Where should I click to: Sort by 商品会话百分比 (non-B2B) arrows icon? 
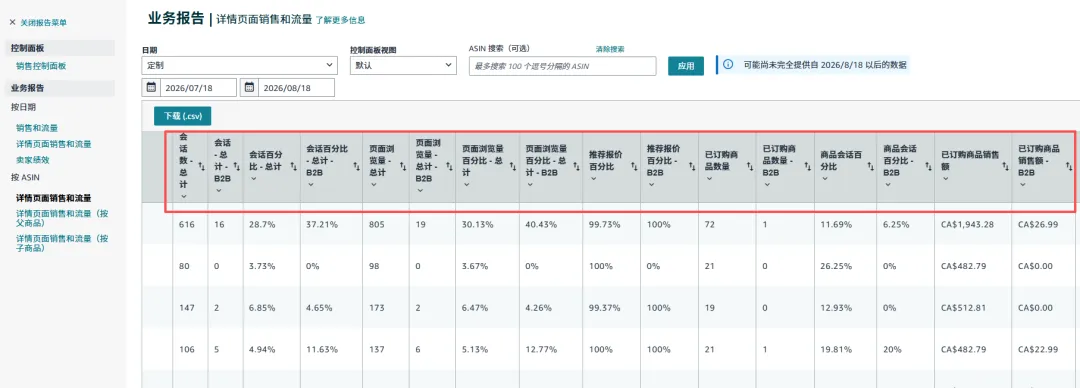coord(871,166)
